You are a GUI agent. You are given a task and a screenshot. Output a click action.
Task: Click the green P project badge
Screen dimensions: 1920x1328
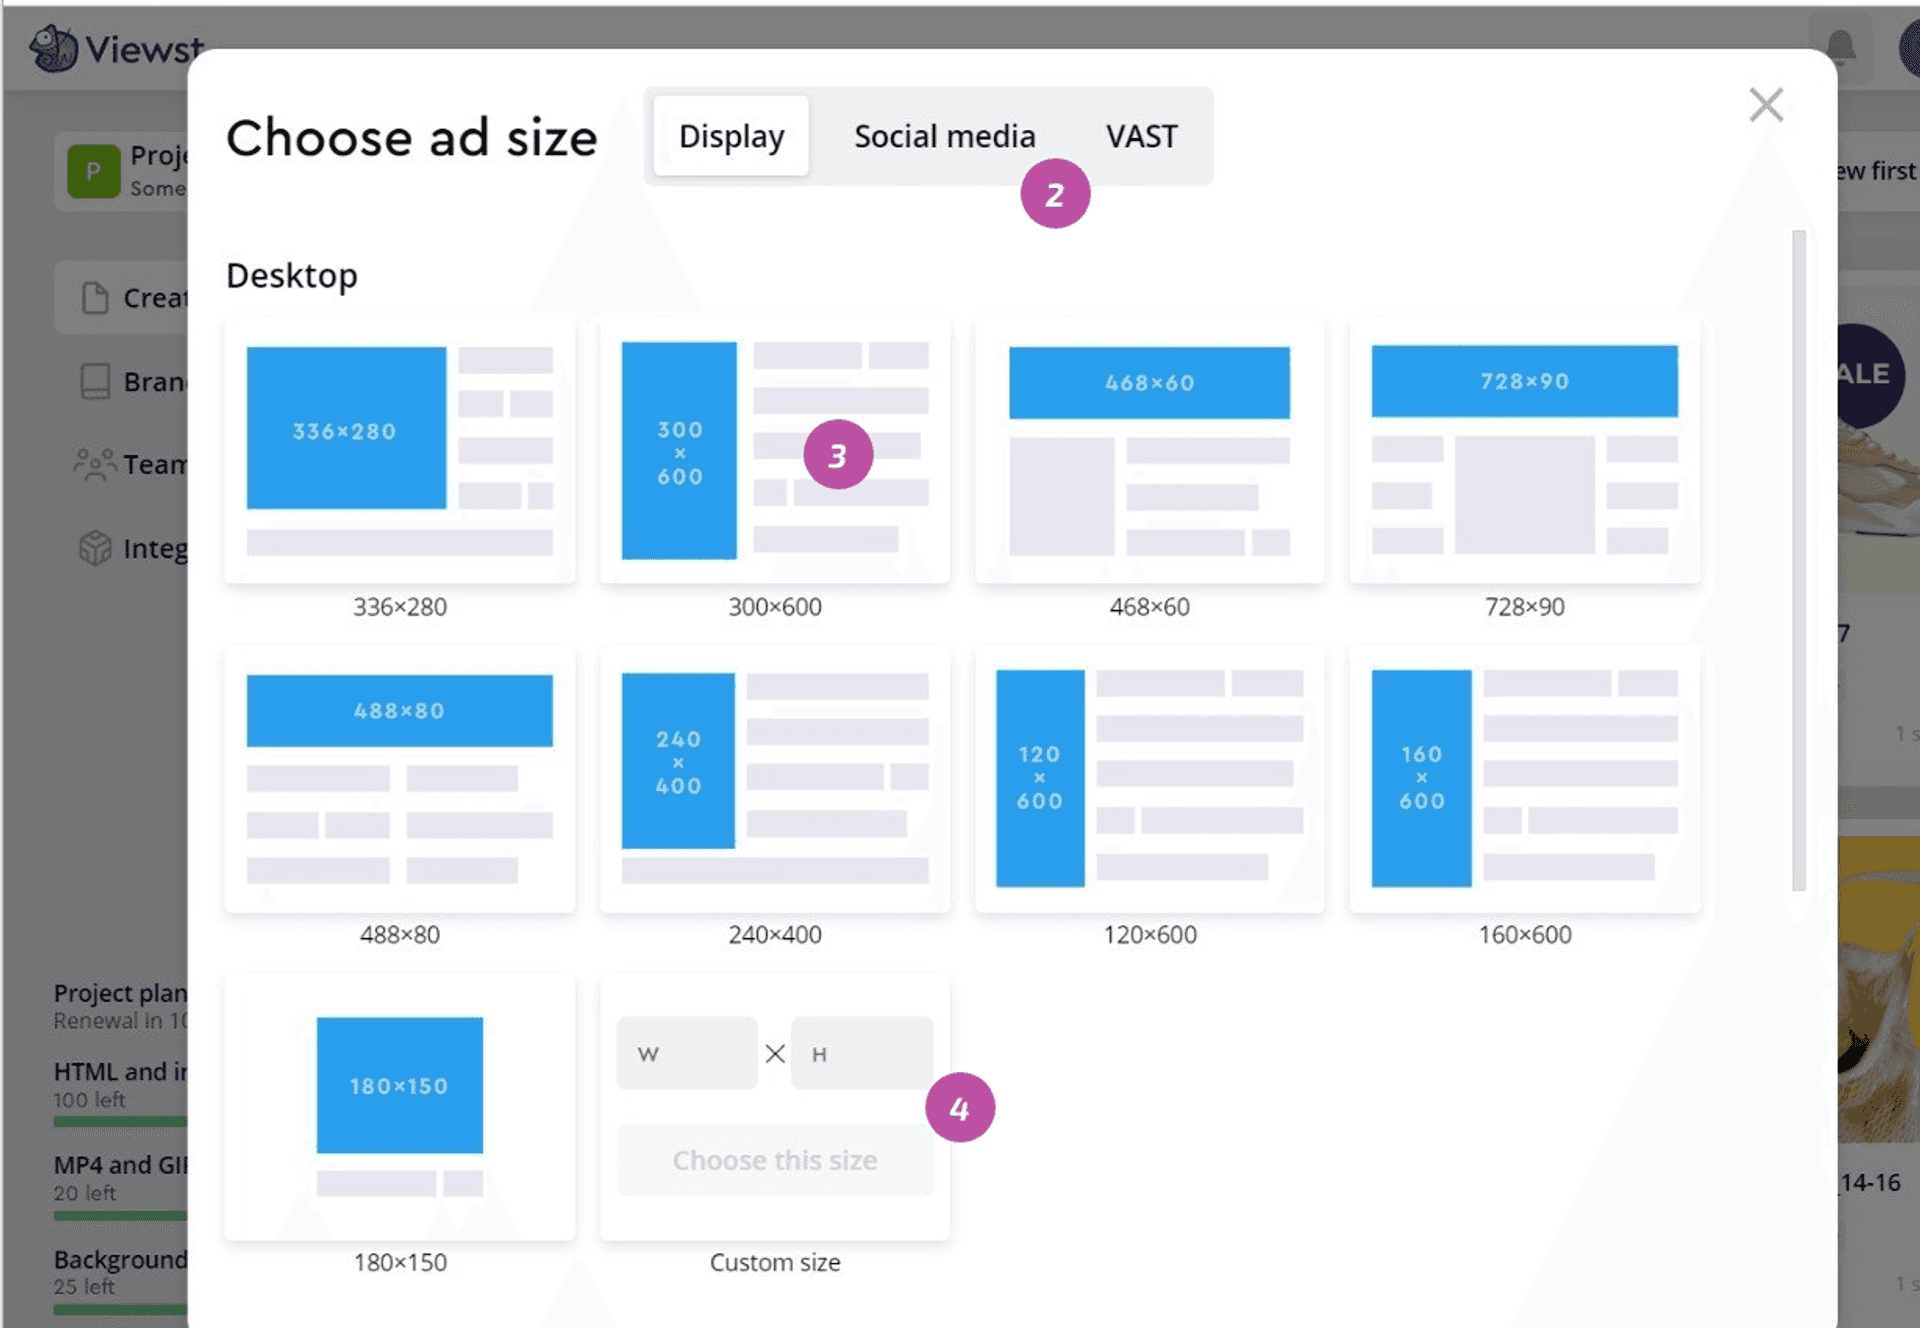coord(93,171)
